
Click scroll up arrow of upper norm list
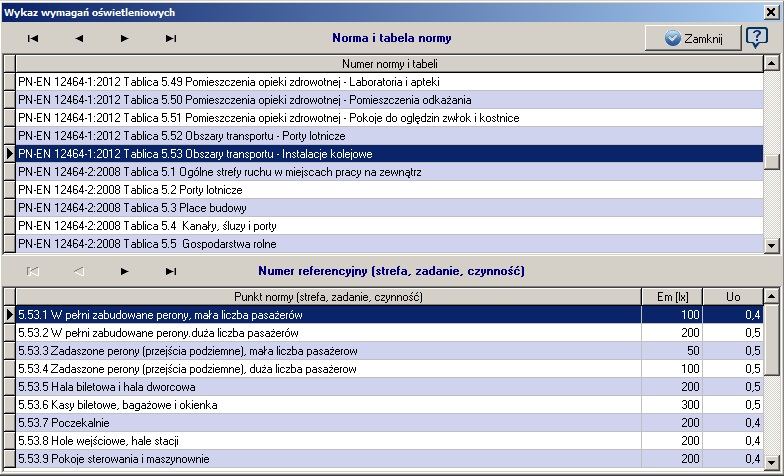pyautogui.click(x=772, y=64)
